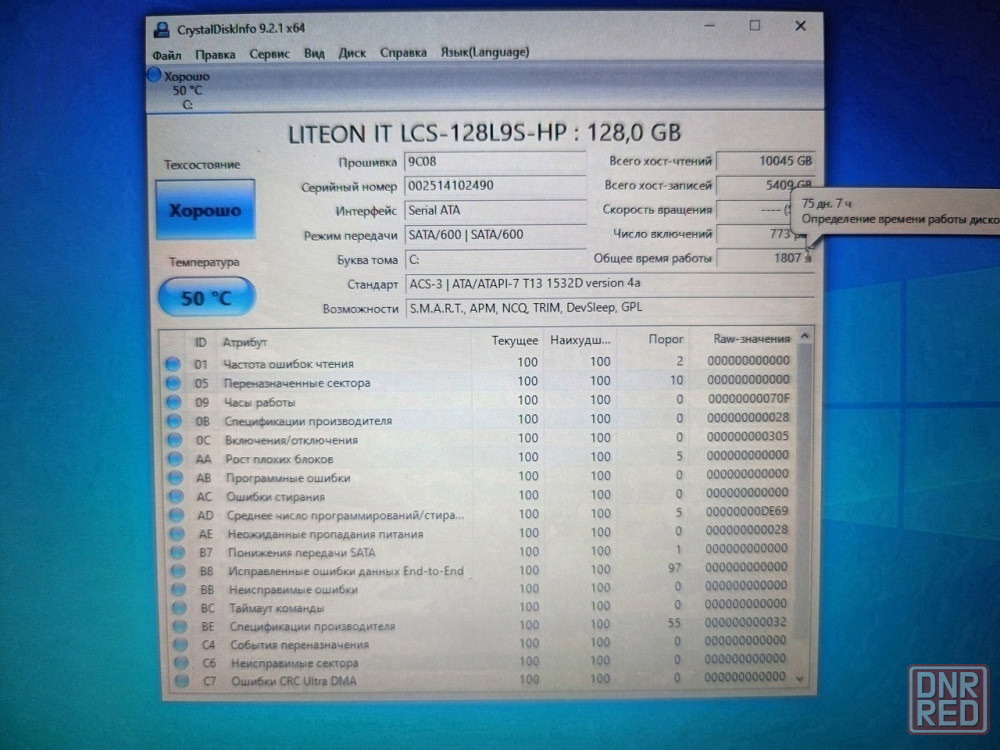Viewport: 1000px width, 750px height.
Task: Click status icon of row AA Рост плохих блоков
Action: coord(175,459)
